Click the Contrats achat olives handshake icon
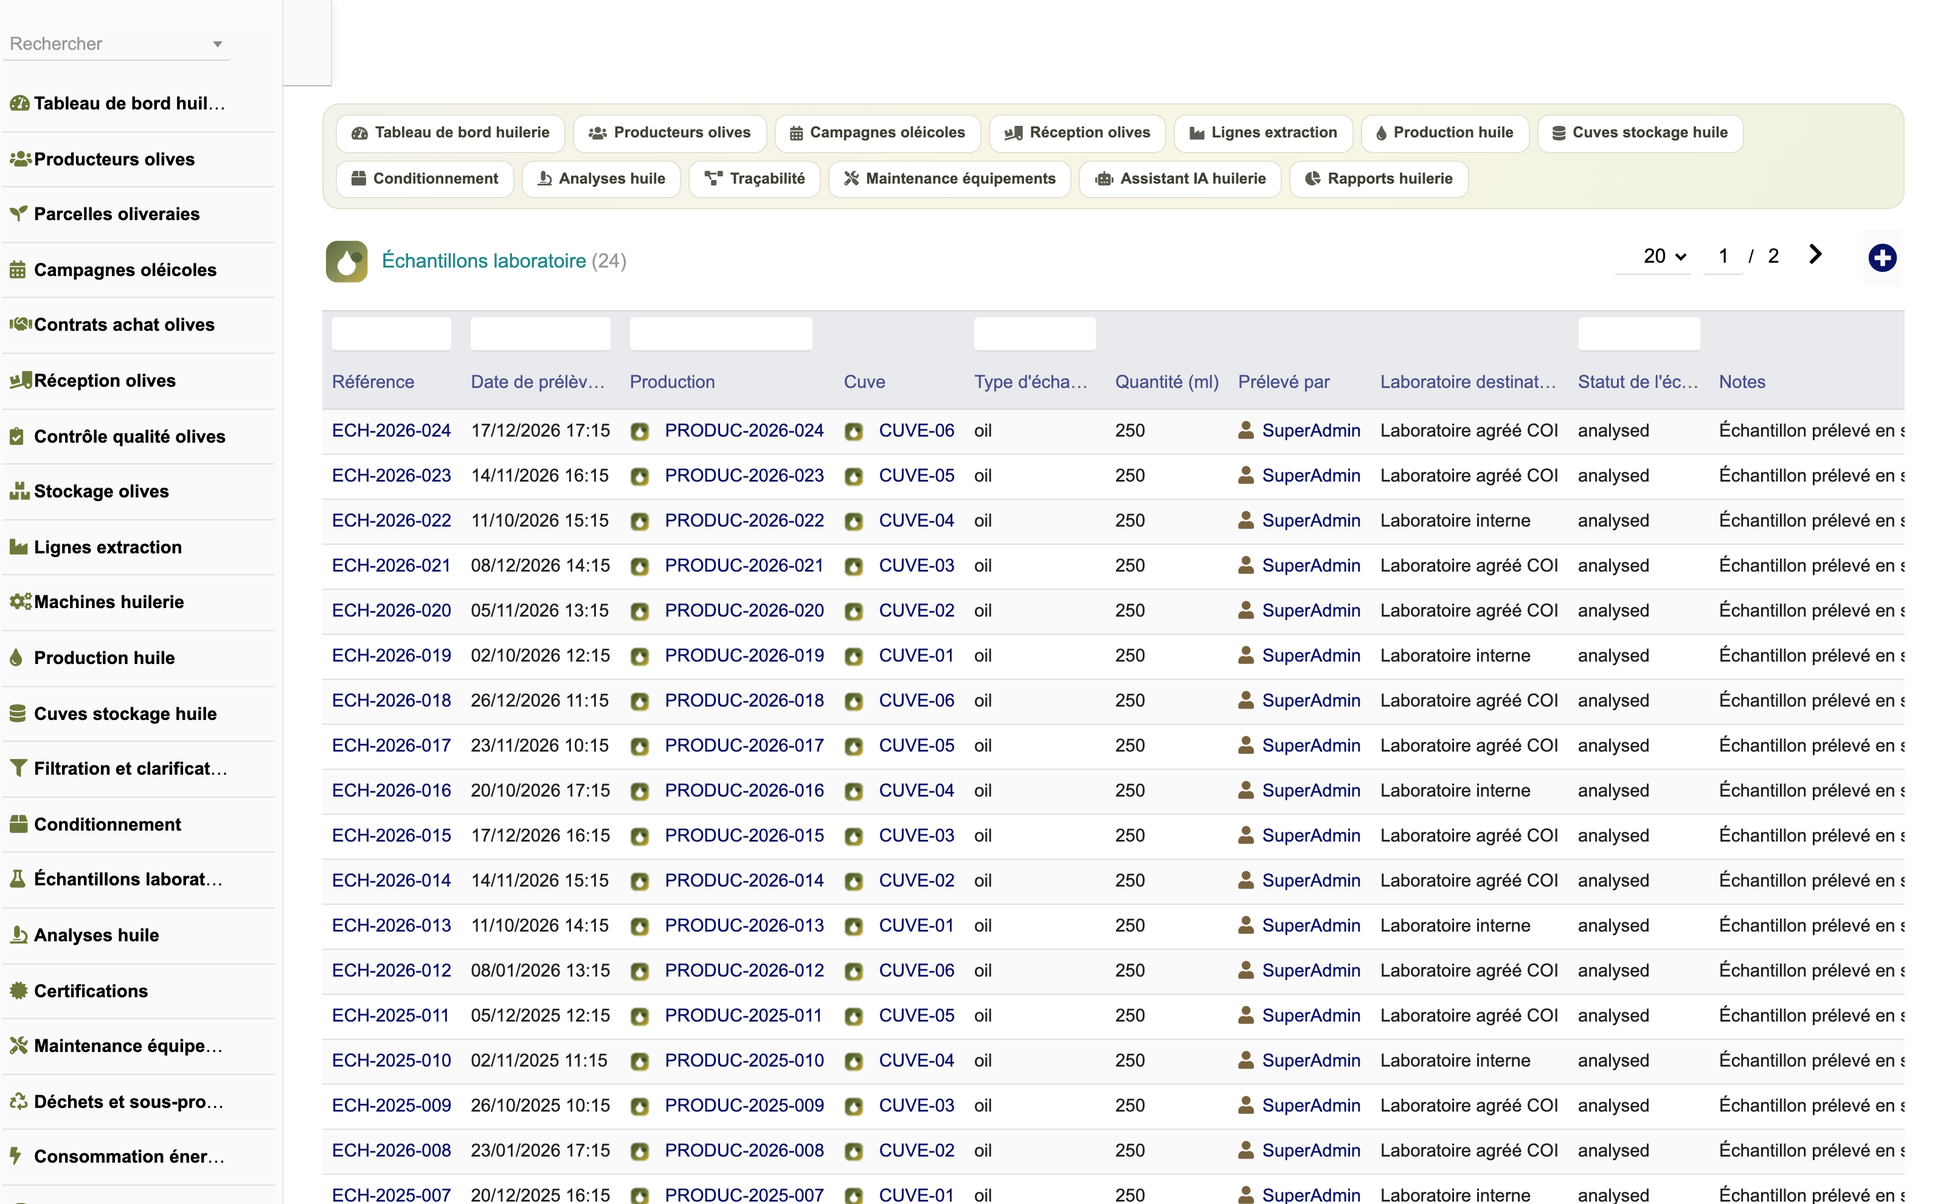The image size is (1946, 1204). (x=19, y=324)
